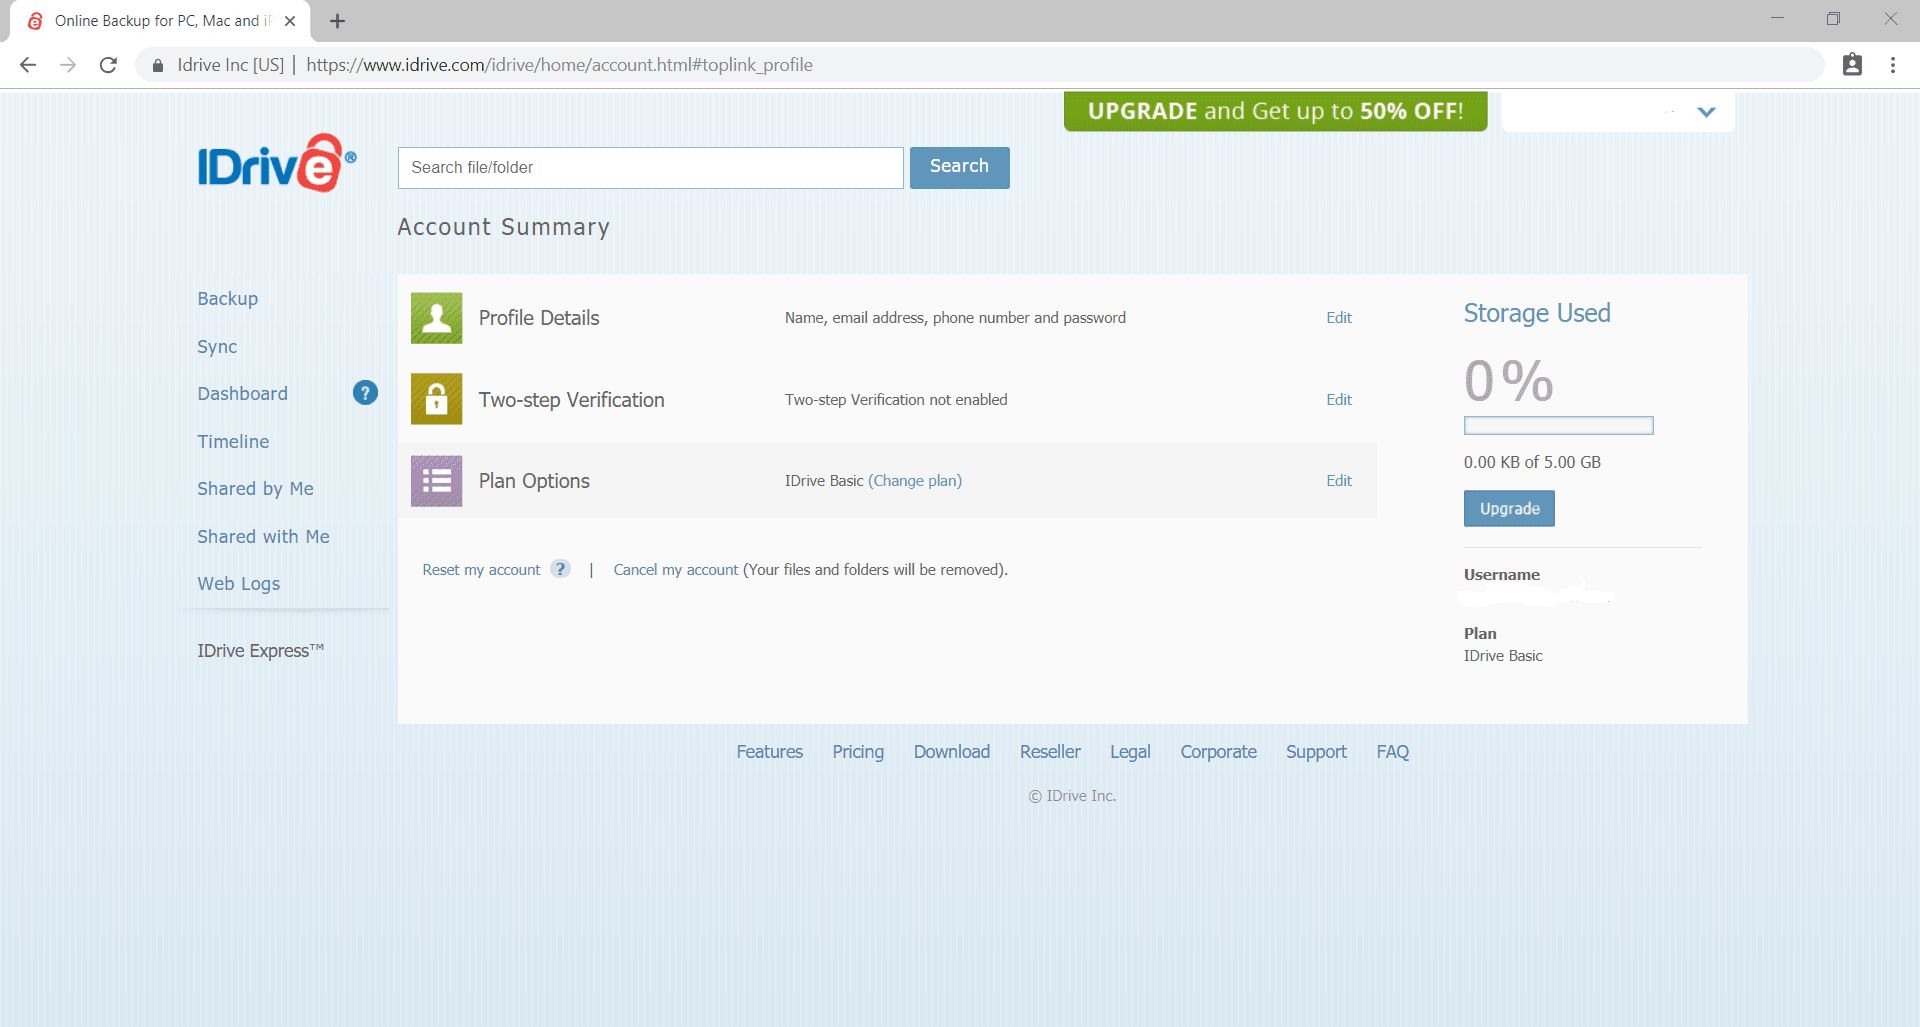This screenshot has height=1027, width=1920.
Task: Open Reseller footer link
Action: pos(1050,751)
